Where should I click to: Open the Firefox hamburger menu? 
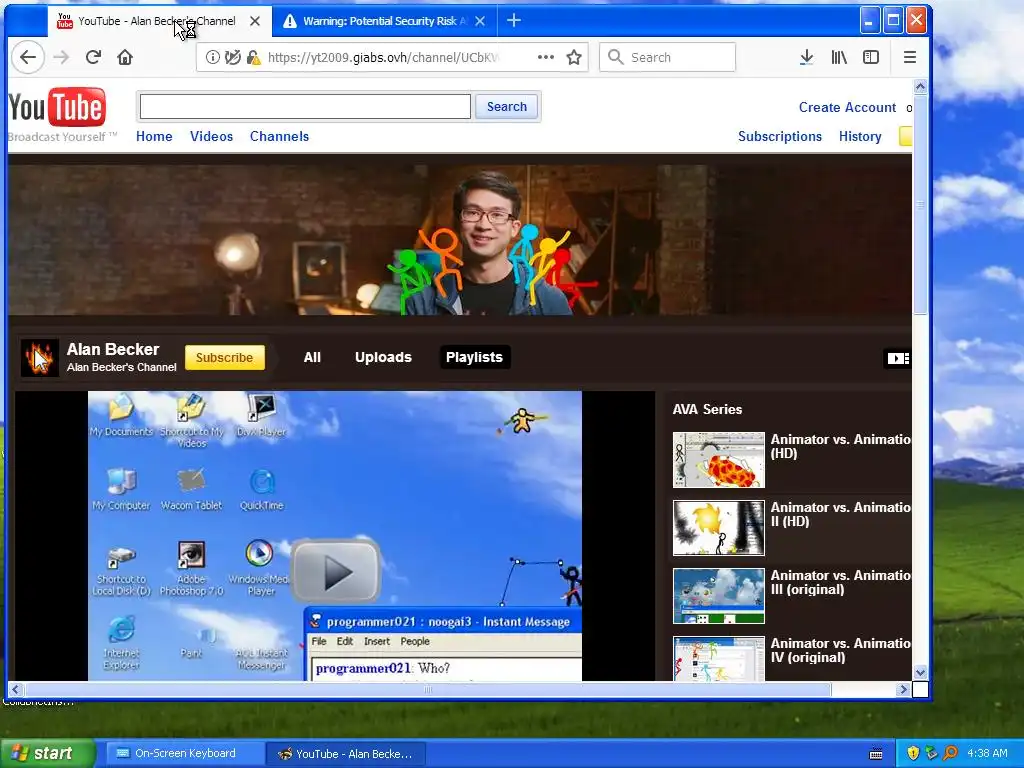910,57
